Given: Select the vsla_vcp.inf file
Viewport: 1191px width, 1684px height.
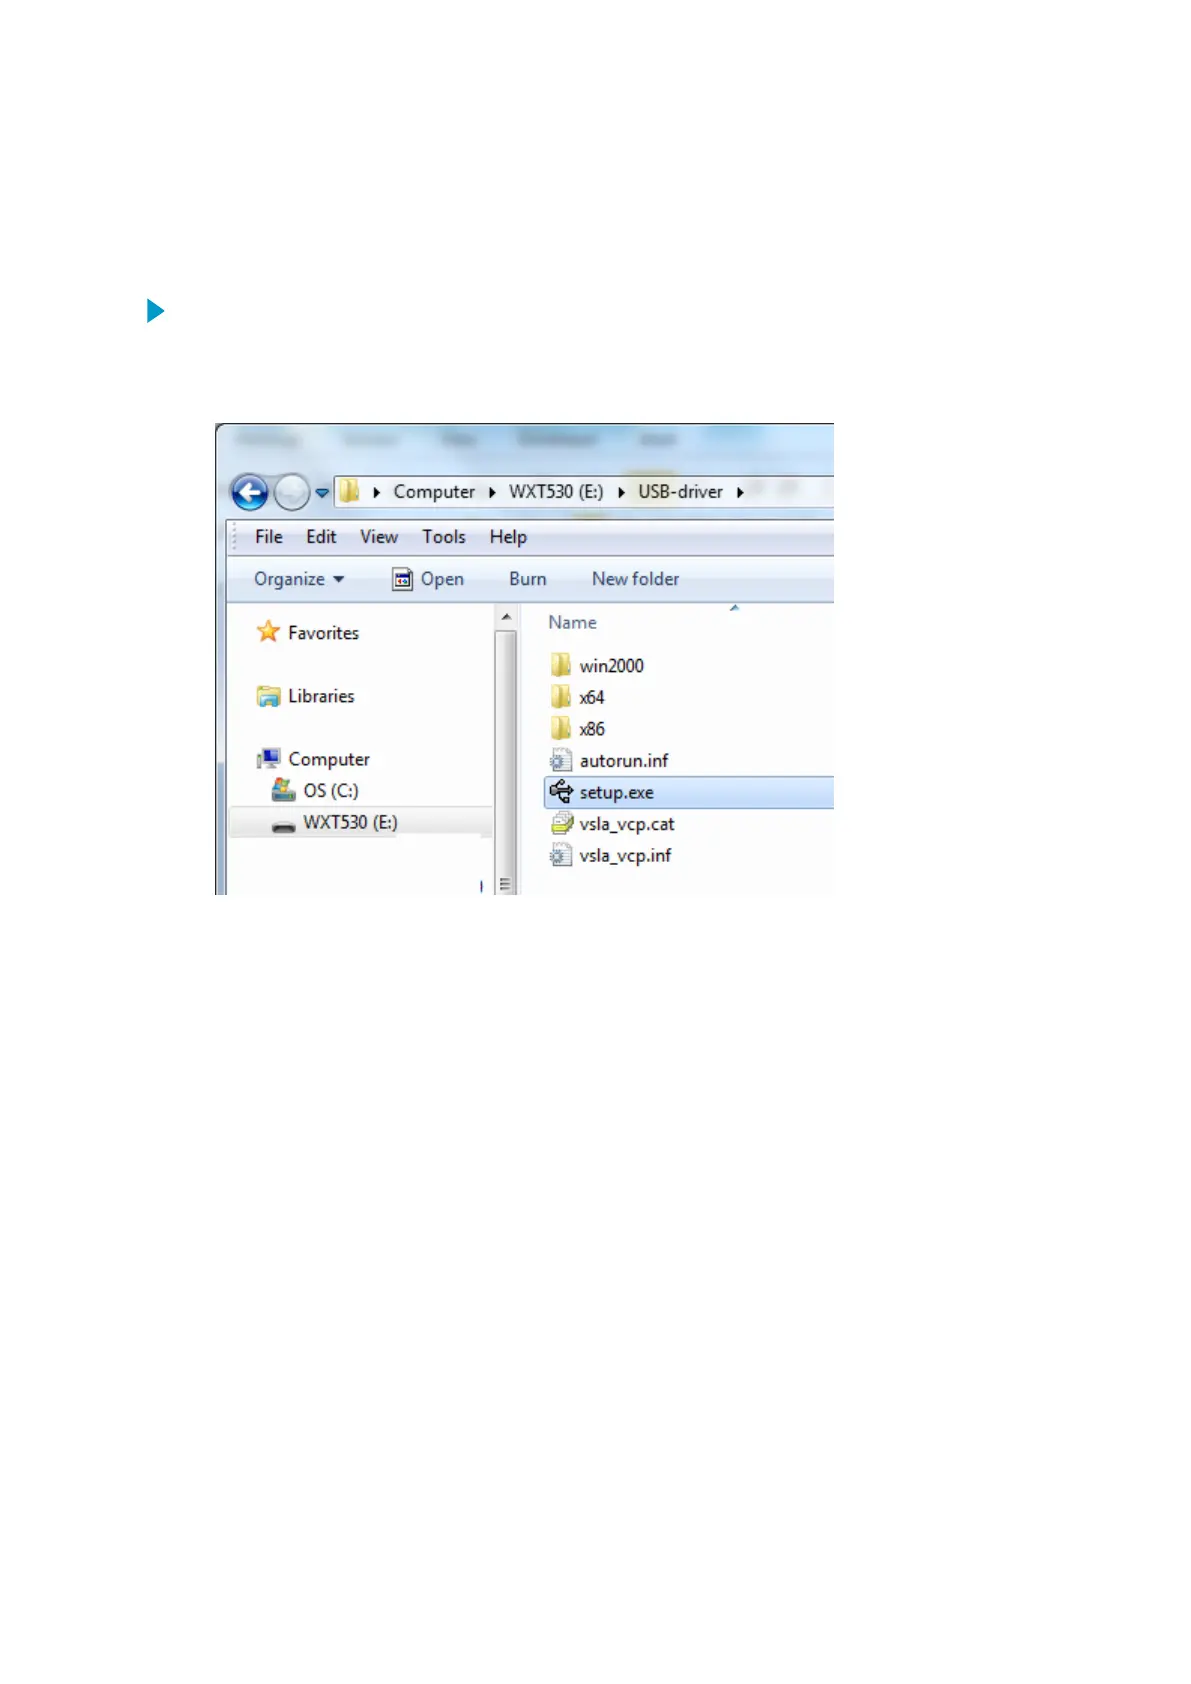Looking at the screenshot, I should coord(625,856).
